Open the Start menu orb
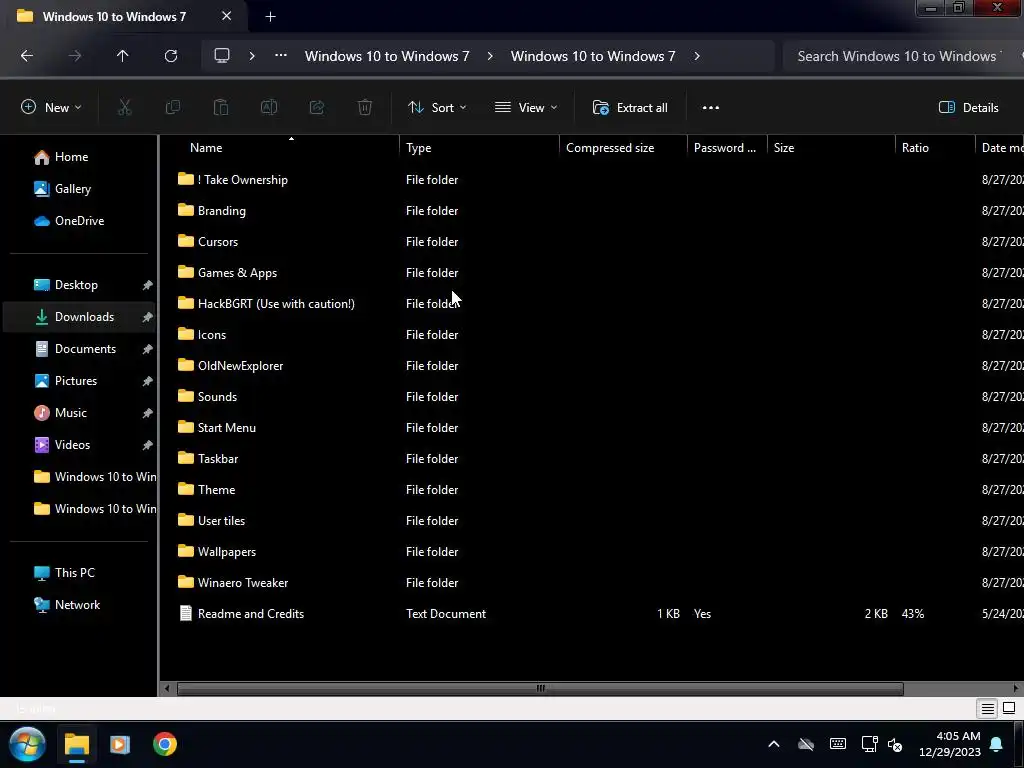The image size is (1024, 768). point(27,744)
